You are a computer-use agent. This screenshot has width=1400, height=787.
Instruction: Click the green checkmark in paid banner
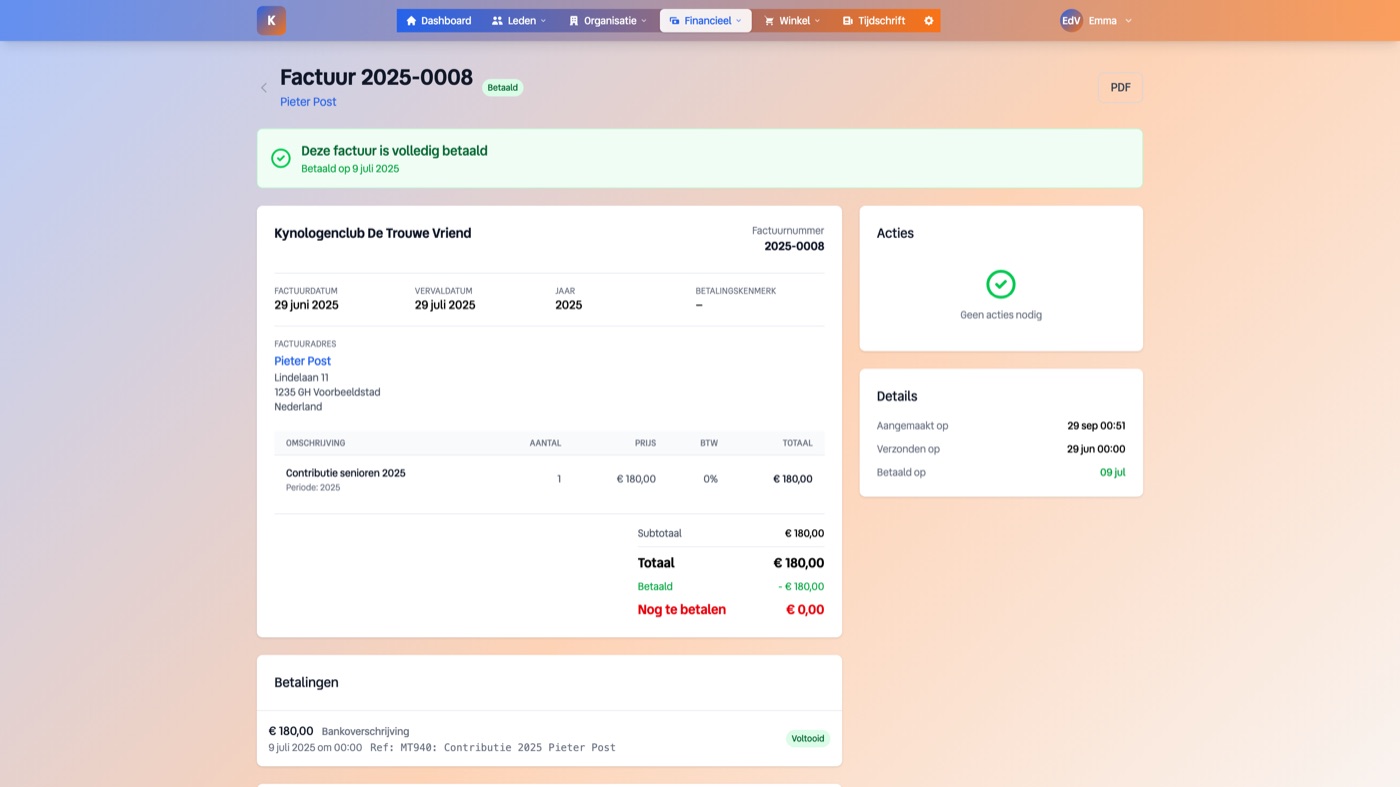[x=281, y=158]
